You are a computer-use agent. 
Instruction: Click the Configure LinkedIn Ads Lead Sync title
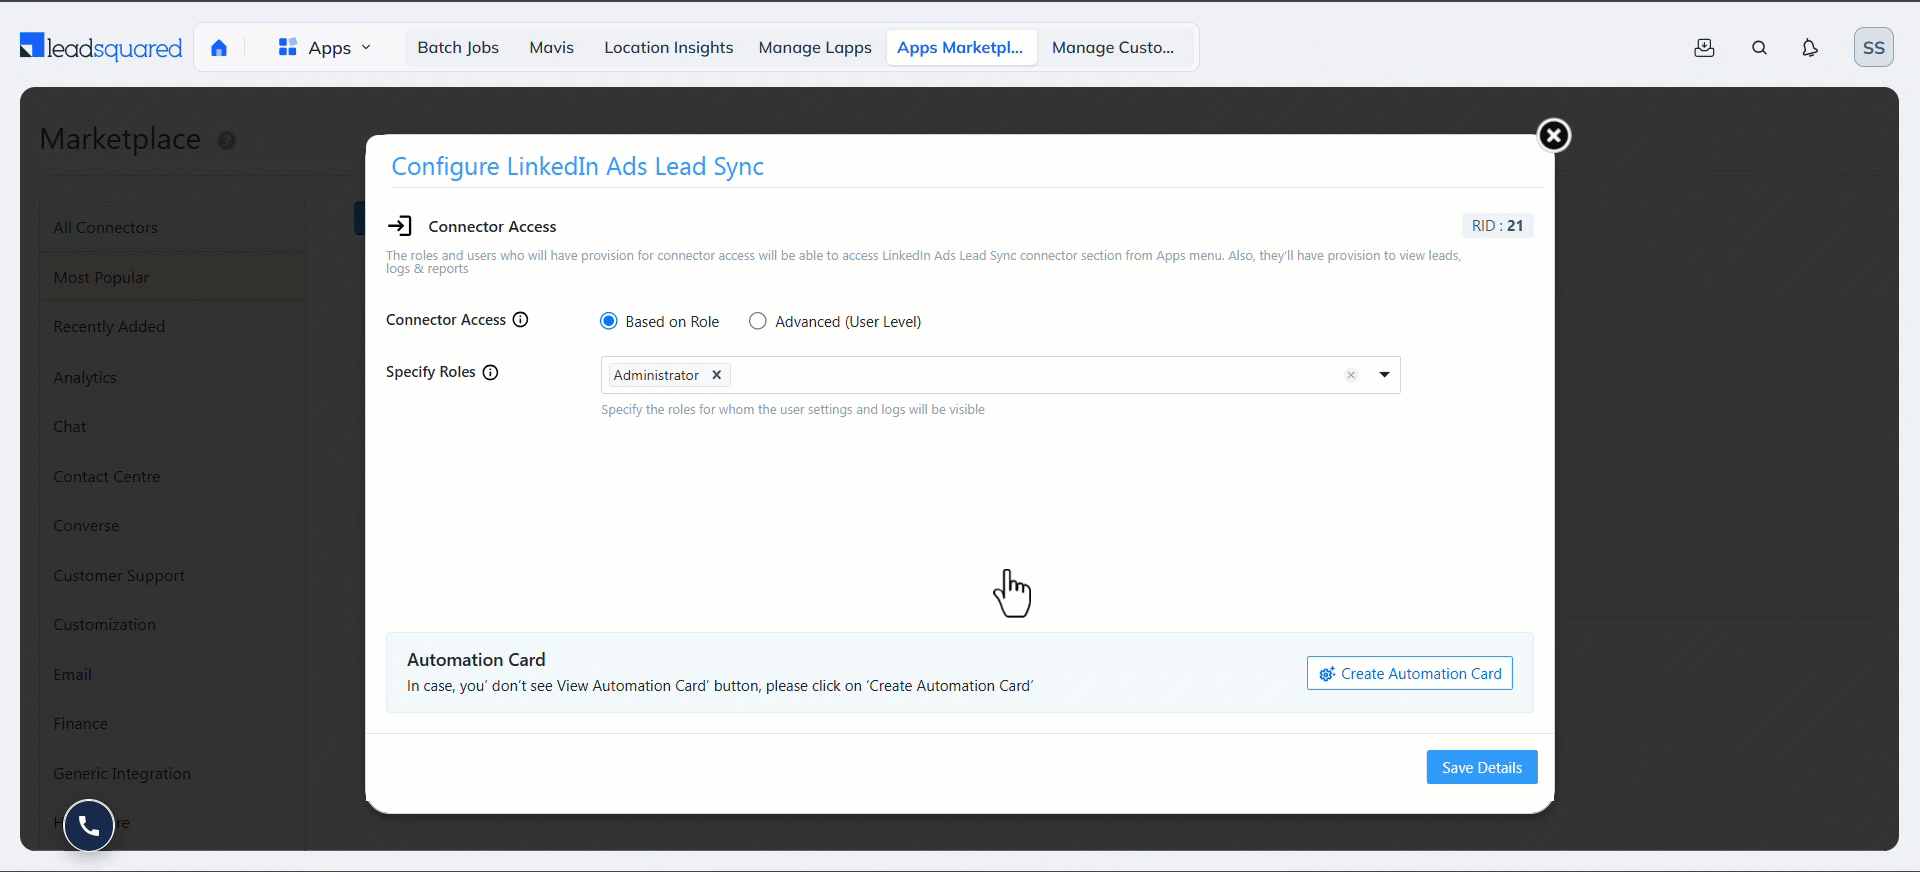[x=577, y=167]
